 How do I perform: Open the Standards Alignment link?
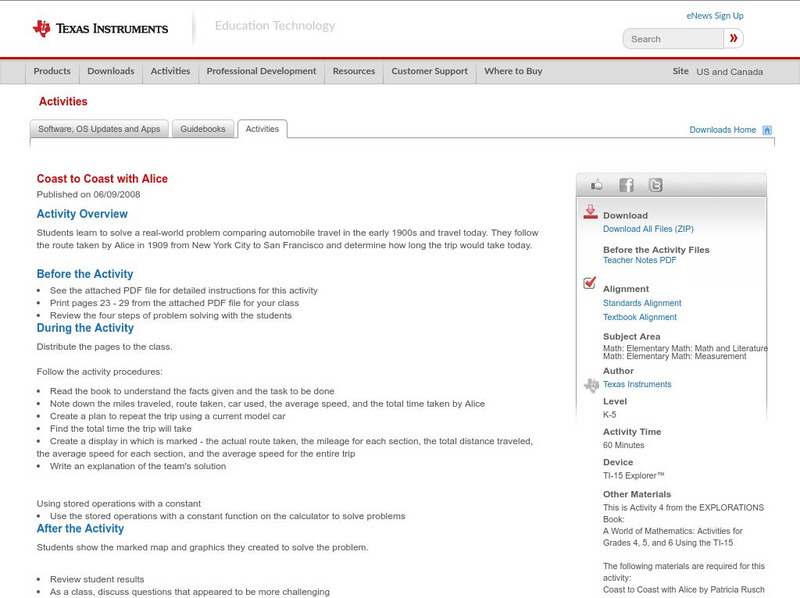642,303
